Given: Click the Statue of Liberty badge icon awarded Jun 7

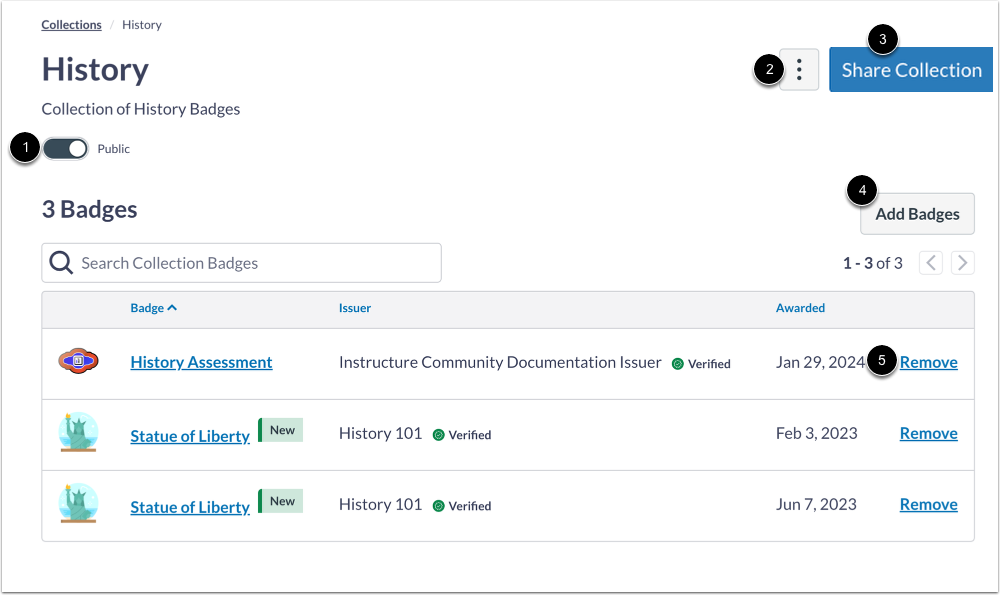Looking at the screenshot, I should click(x=78, y=505).
